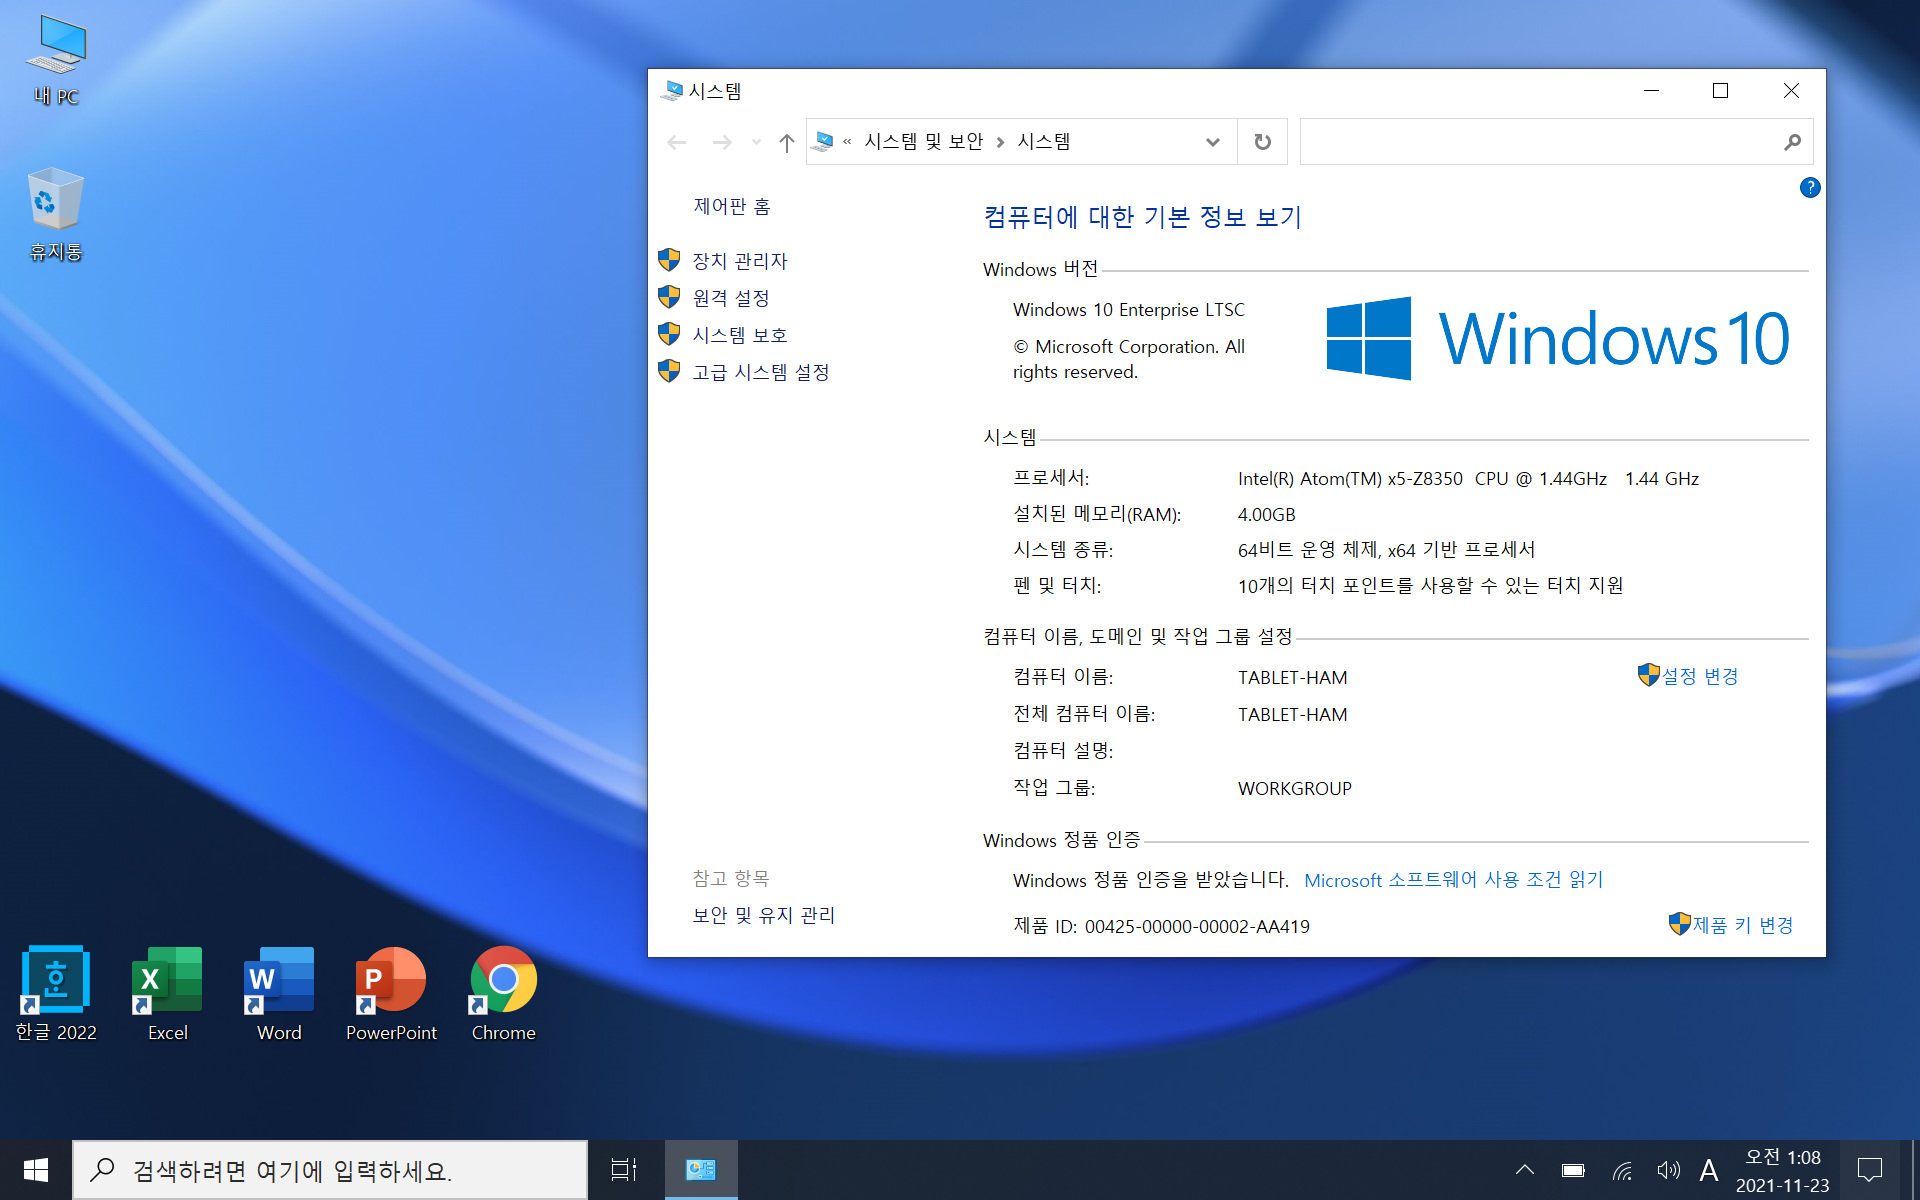The width and height of the screenshot is (1920, 1200).
Task: Switch the IME input mode indicator A
Action: click(1709, 1170)
